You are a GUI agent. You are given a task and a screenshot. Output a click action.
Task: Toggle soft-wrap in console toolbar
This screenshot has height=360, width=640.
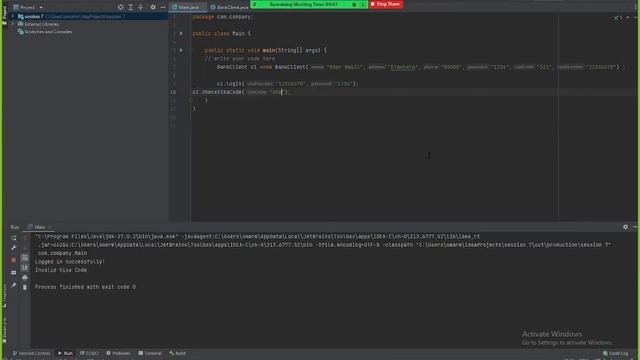(25, 258)
